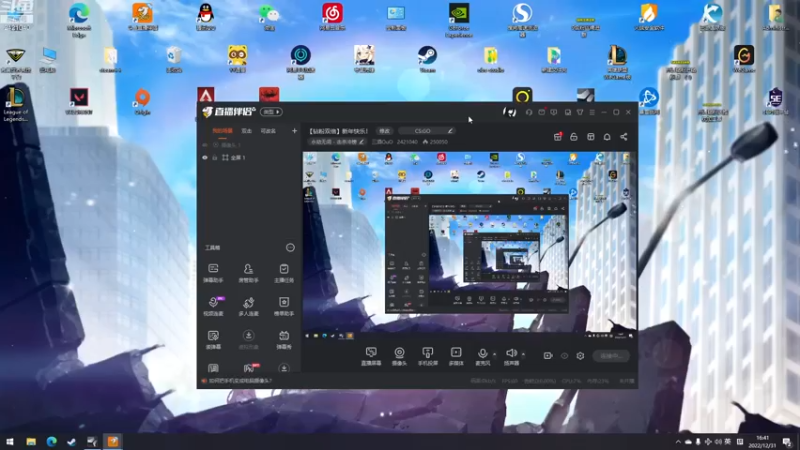Viewport: 800px width, 450px height.
Task: Add a multimedia source in bottom toolbar
Action: point(456,356)
